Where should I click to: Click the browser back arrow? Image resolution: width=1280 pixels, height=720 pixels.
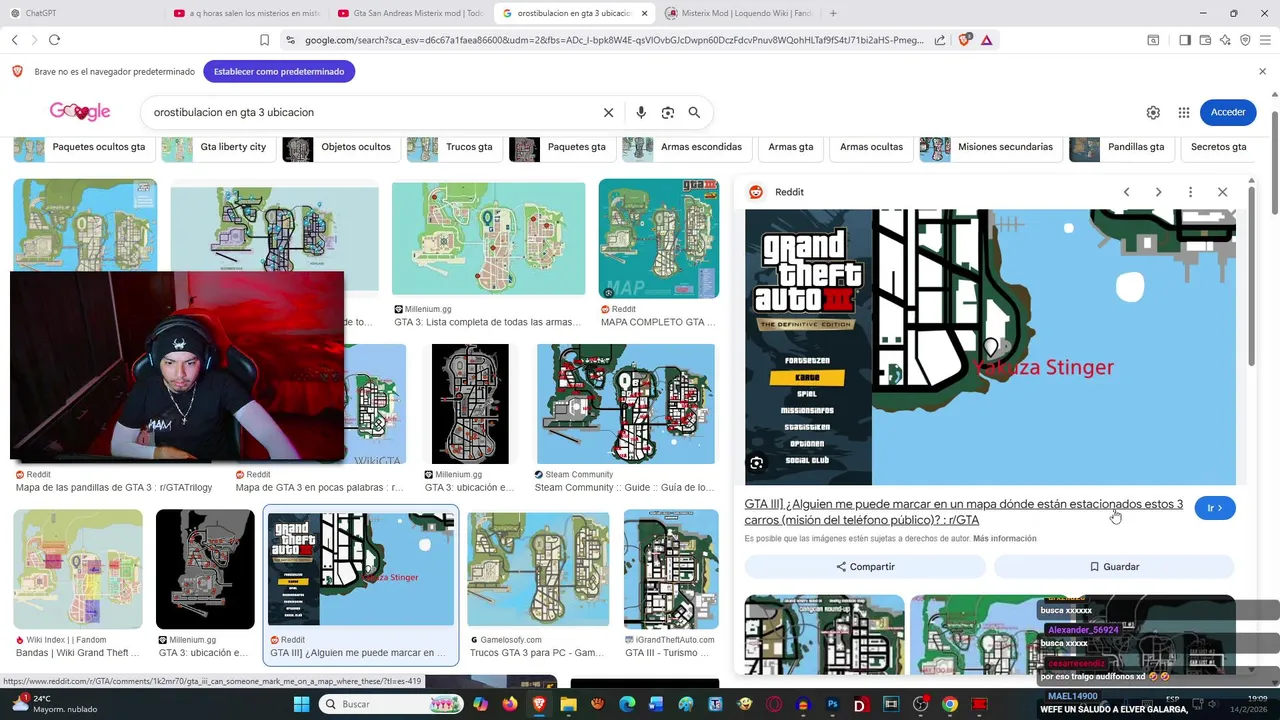coord(14,40)
